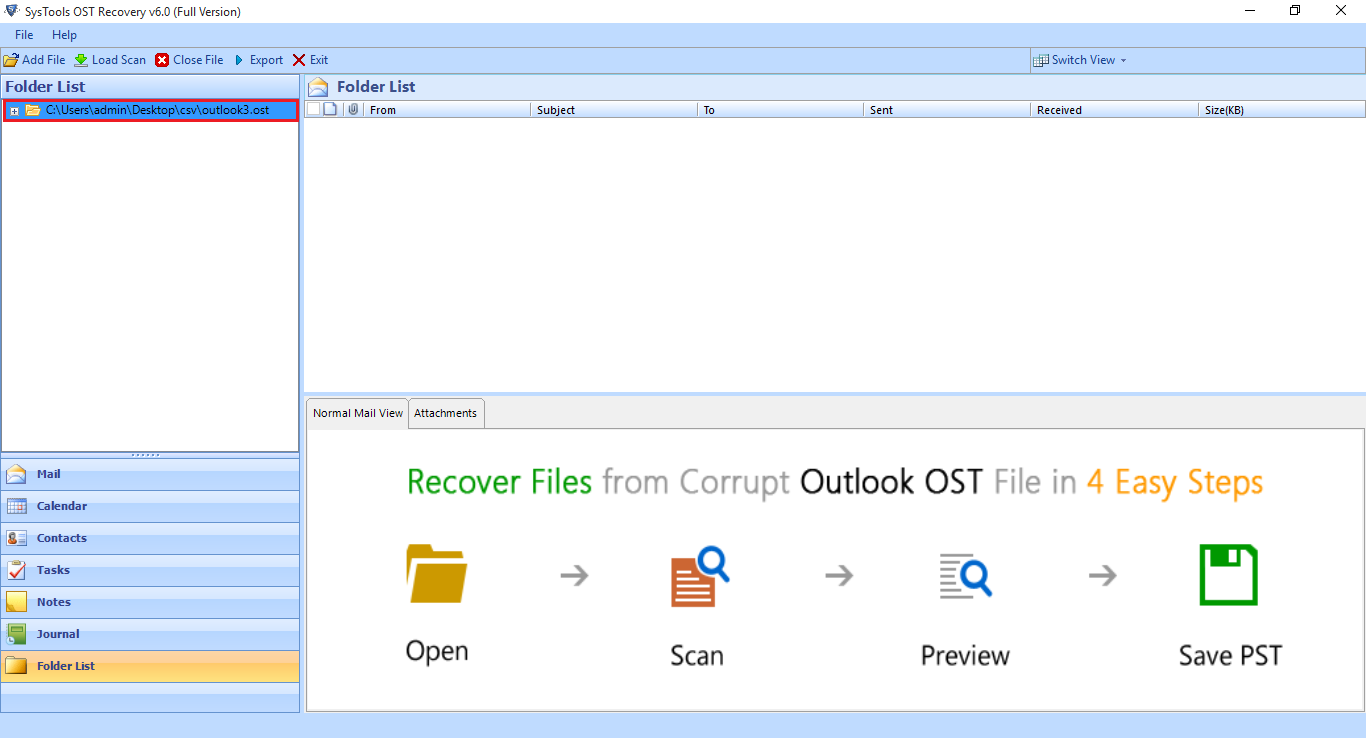Image resolution: width=1366 pixels, height=738 pixels.
Task: Click the item type column header icon
Action: point(330,109)
